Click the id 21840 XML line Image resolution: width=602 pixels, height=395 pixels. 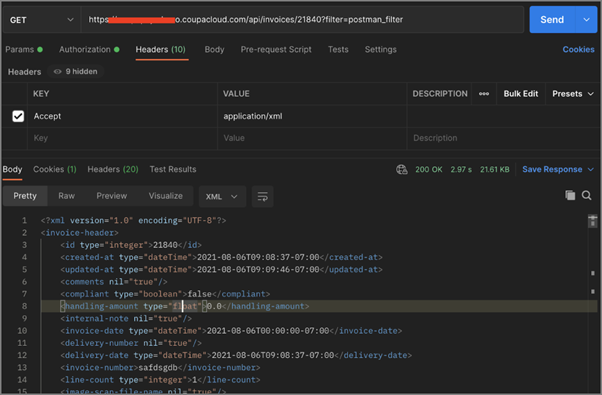(x=131, y=245)
